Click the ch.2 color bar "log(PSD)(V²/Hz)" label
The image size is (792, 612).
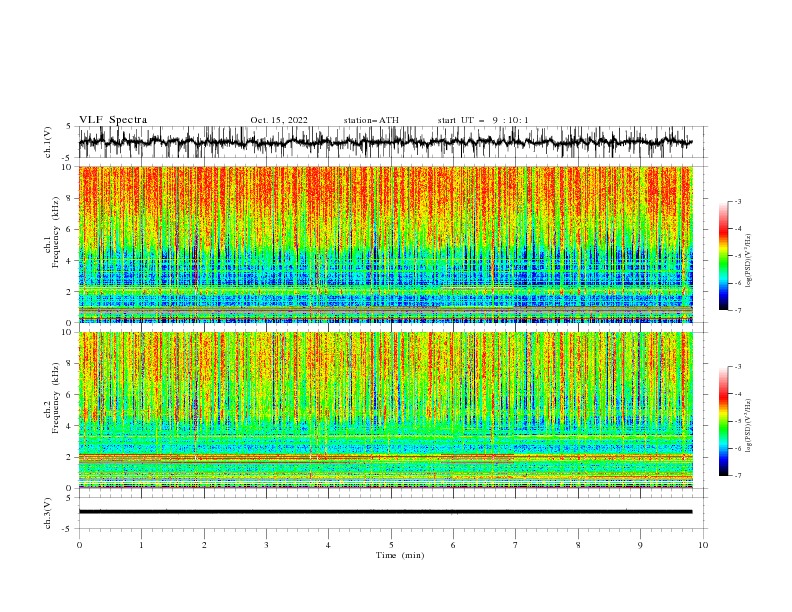(x=749, y=426)
